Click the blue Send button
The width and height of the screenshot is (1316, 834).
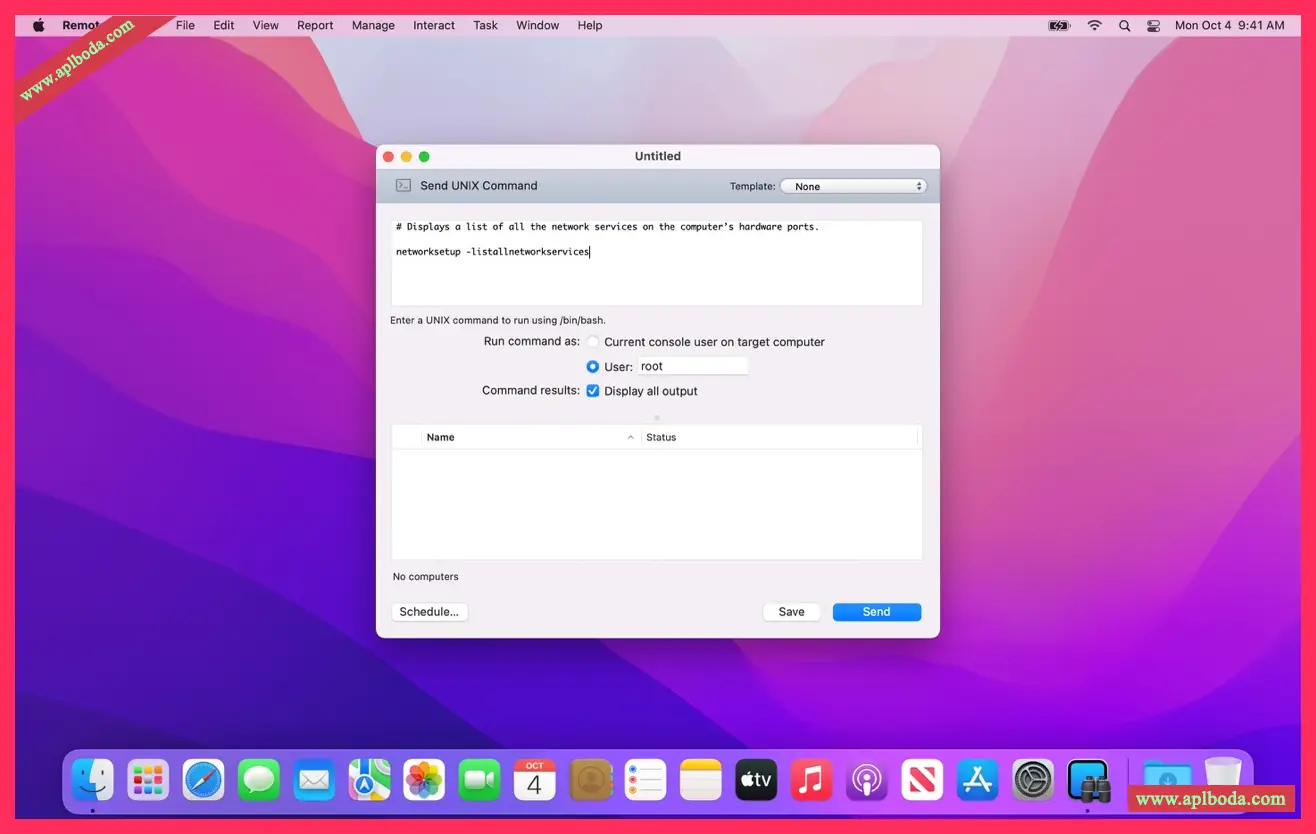click(877, 612)
